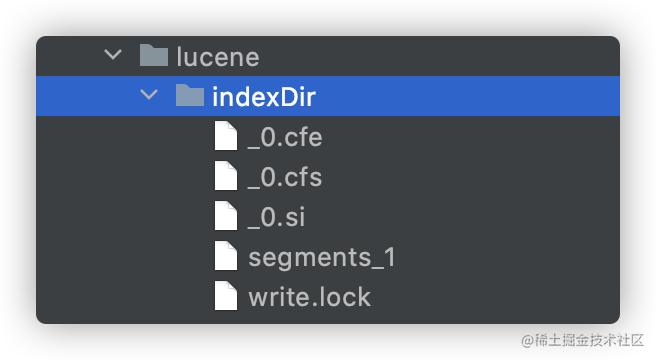Collapse the indexDir folder chevron
This screenshot has width=656, height=360.
149,95
